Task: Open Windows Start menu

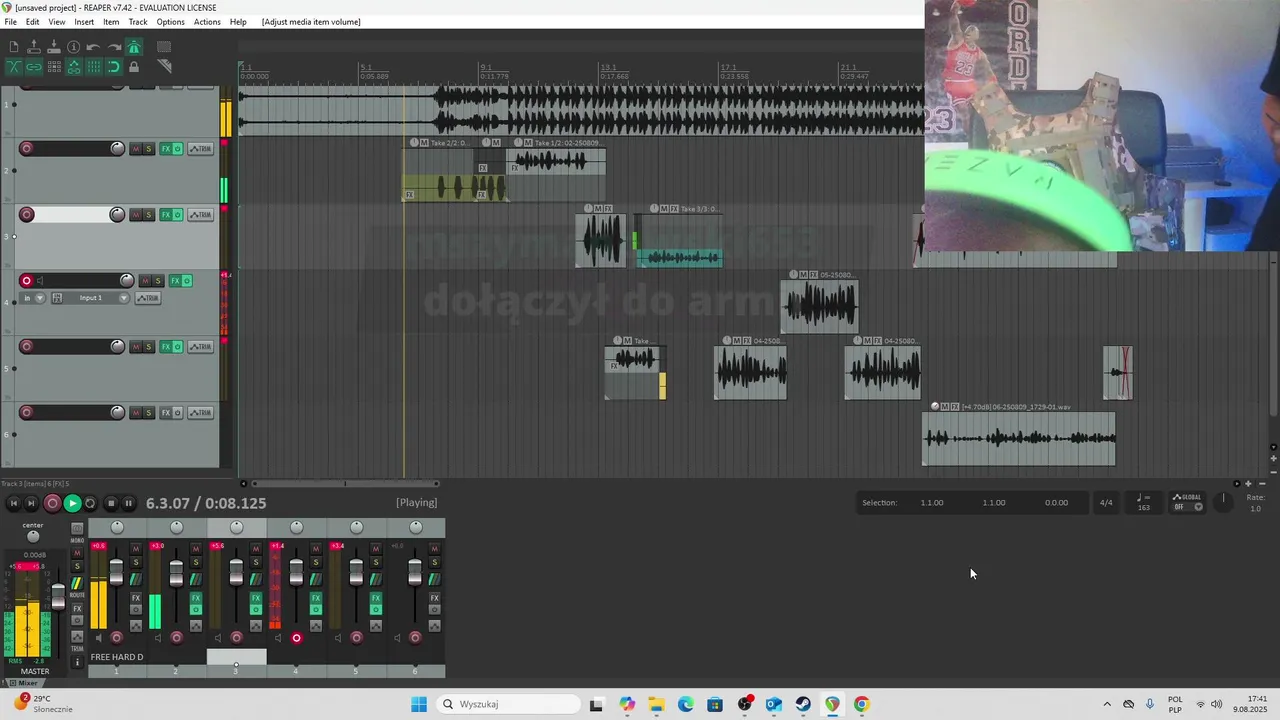Action: tap(419, 704)
